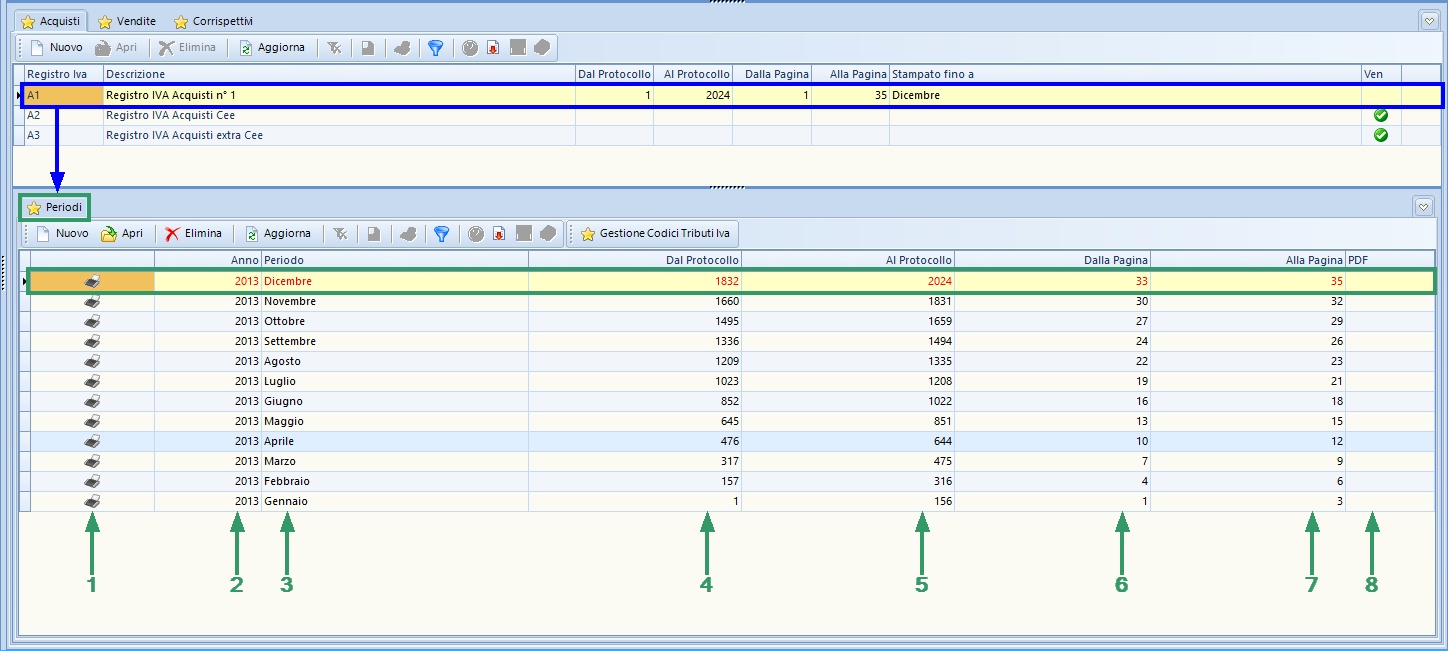Click the printer icon in the Luglio row
Image resolution: width=1448 pixels, height=651 pixels.
point(92,381)
